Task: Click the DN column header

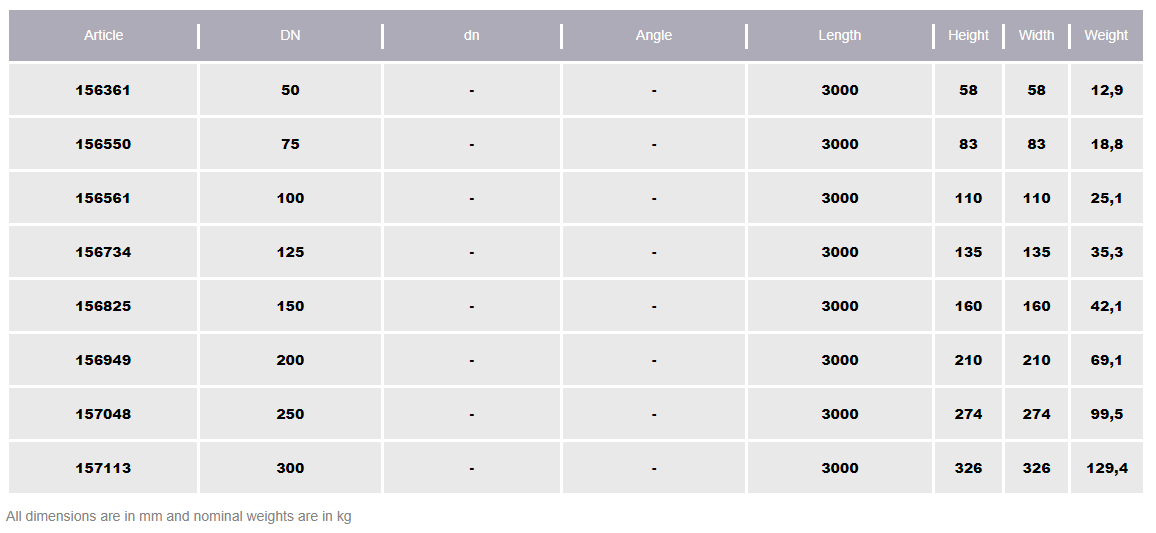Action: click(x=290, y=36)
